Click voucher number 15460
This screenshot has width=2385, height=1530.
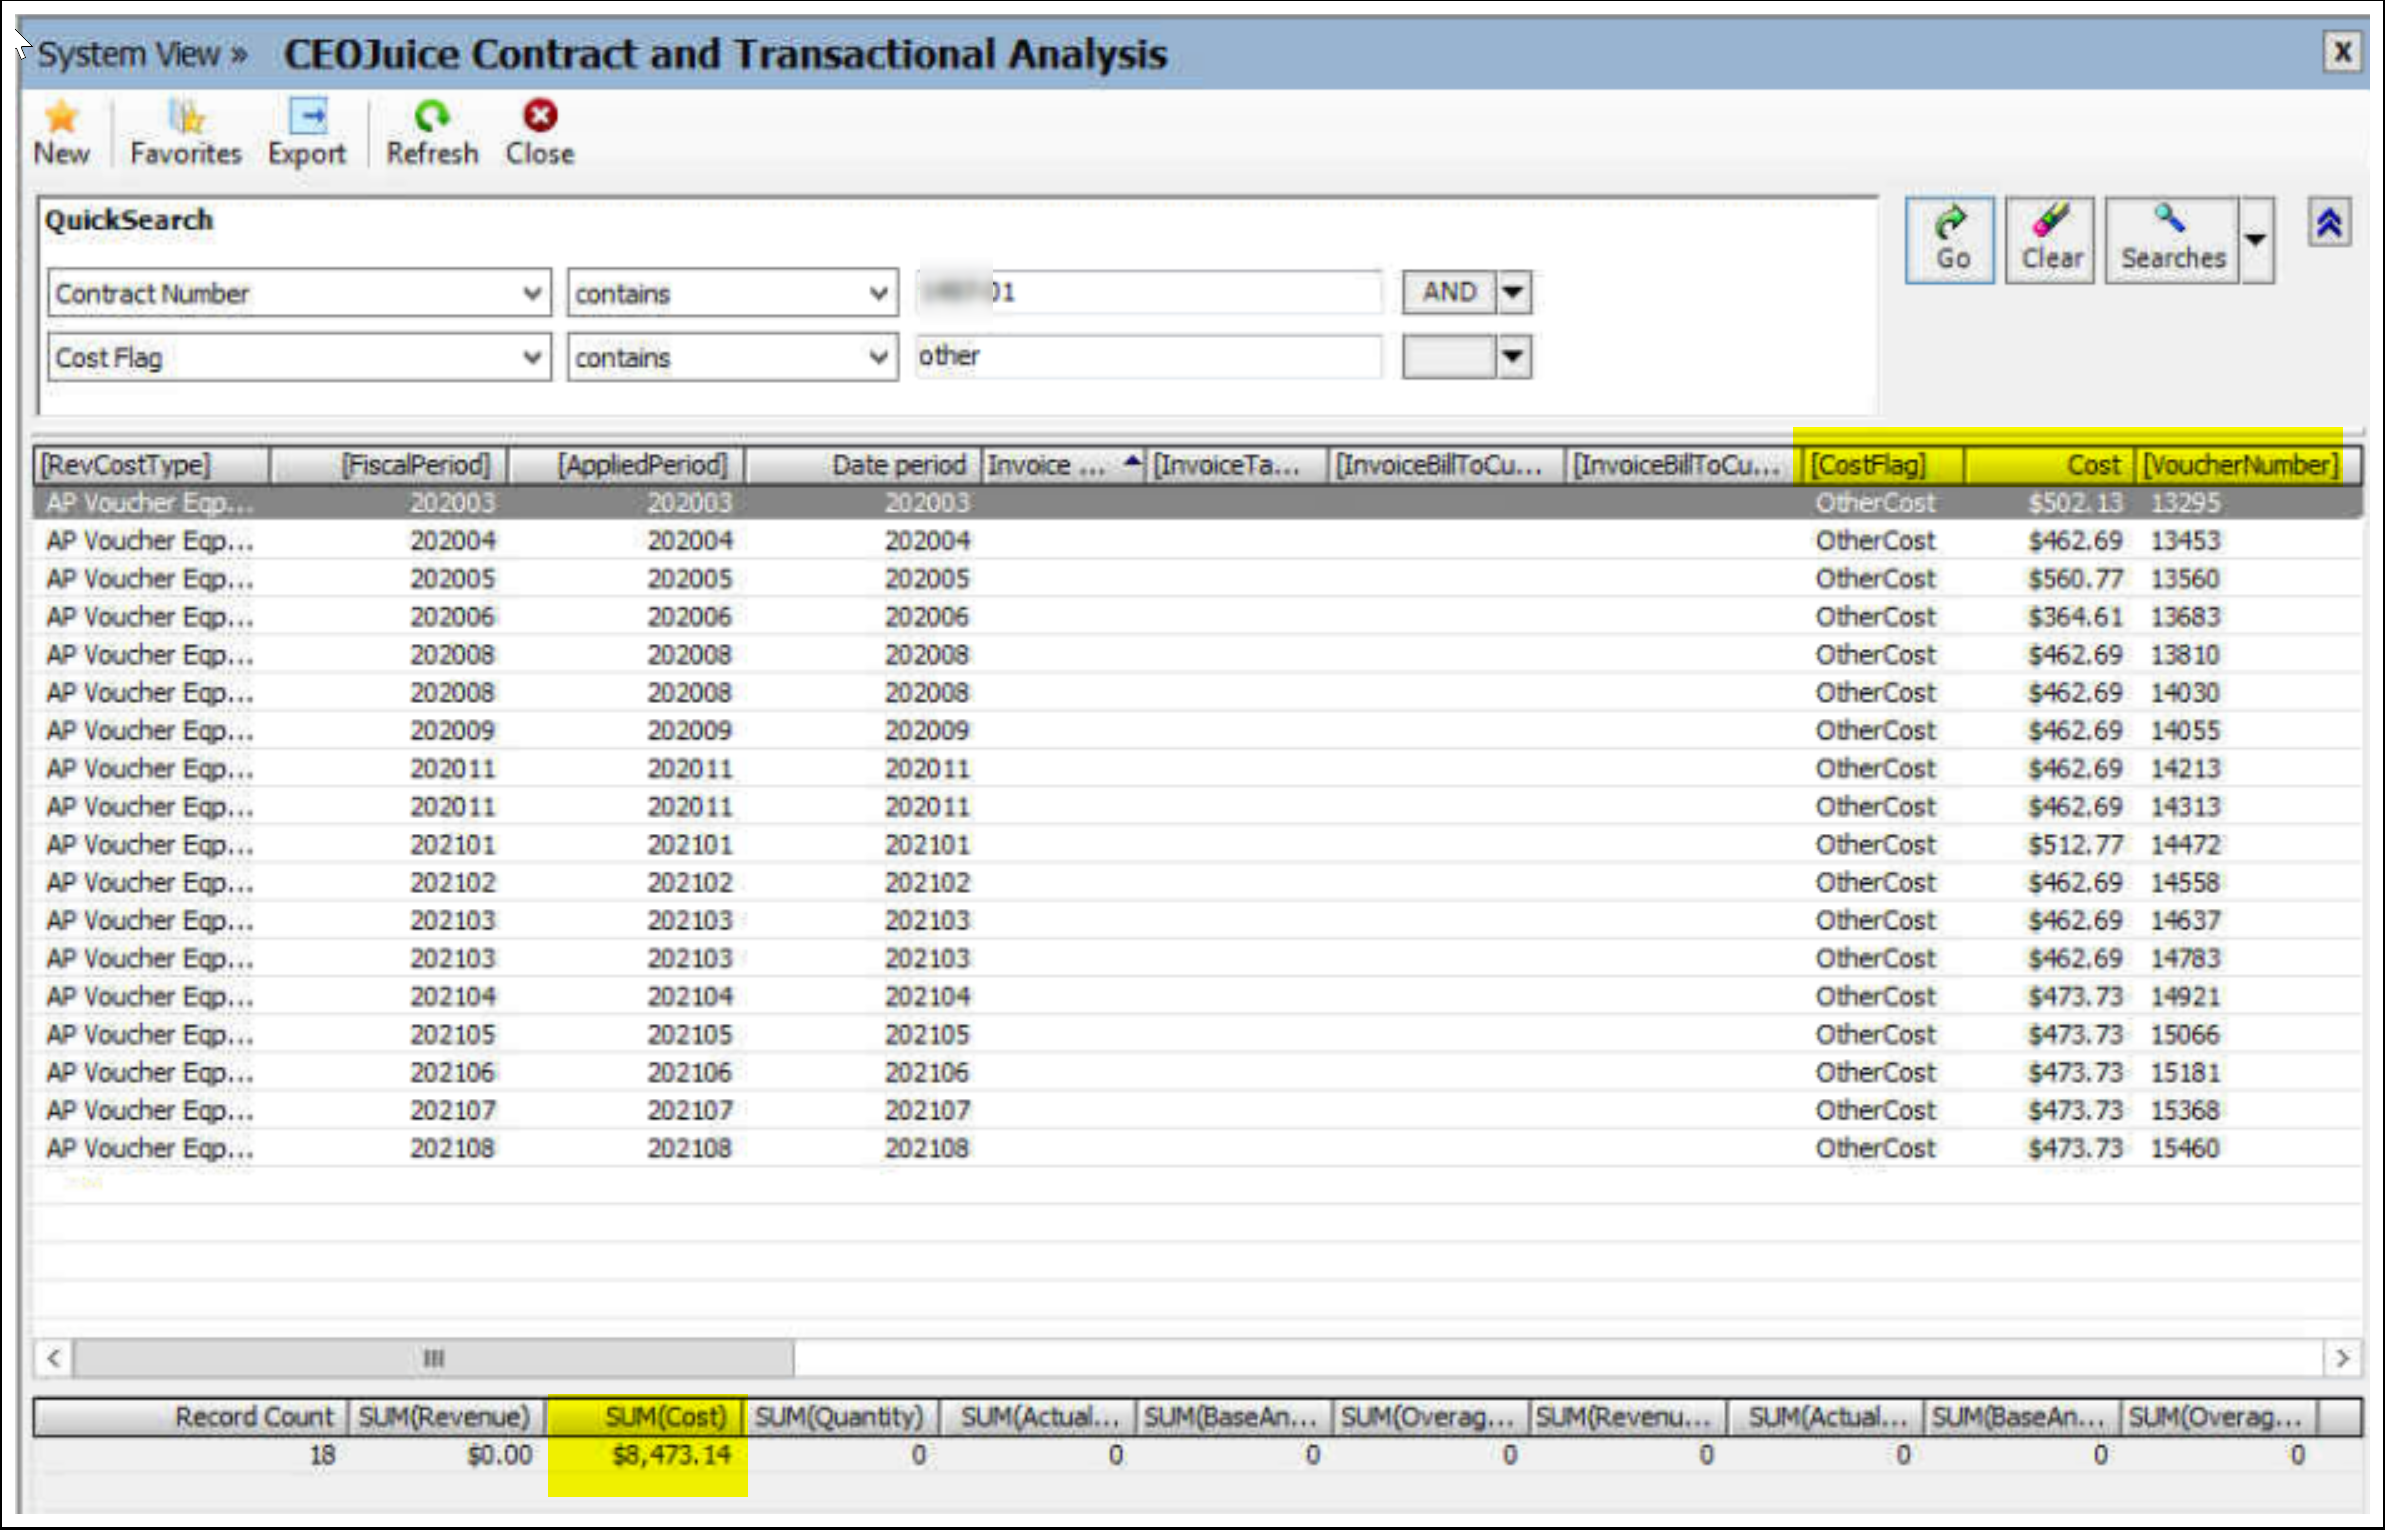click(2185, 1149)
